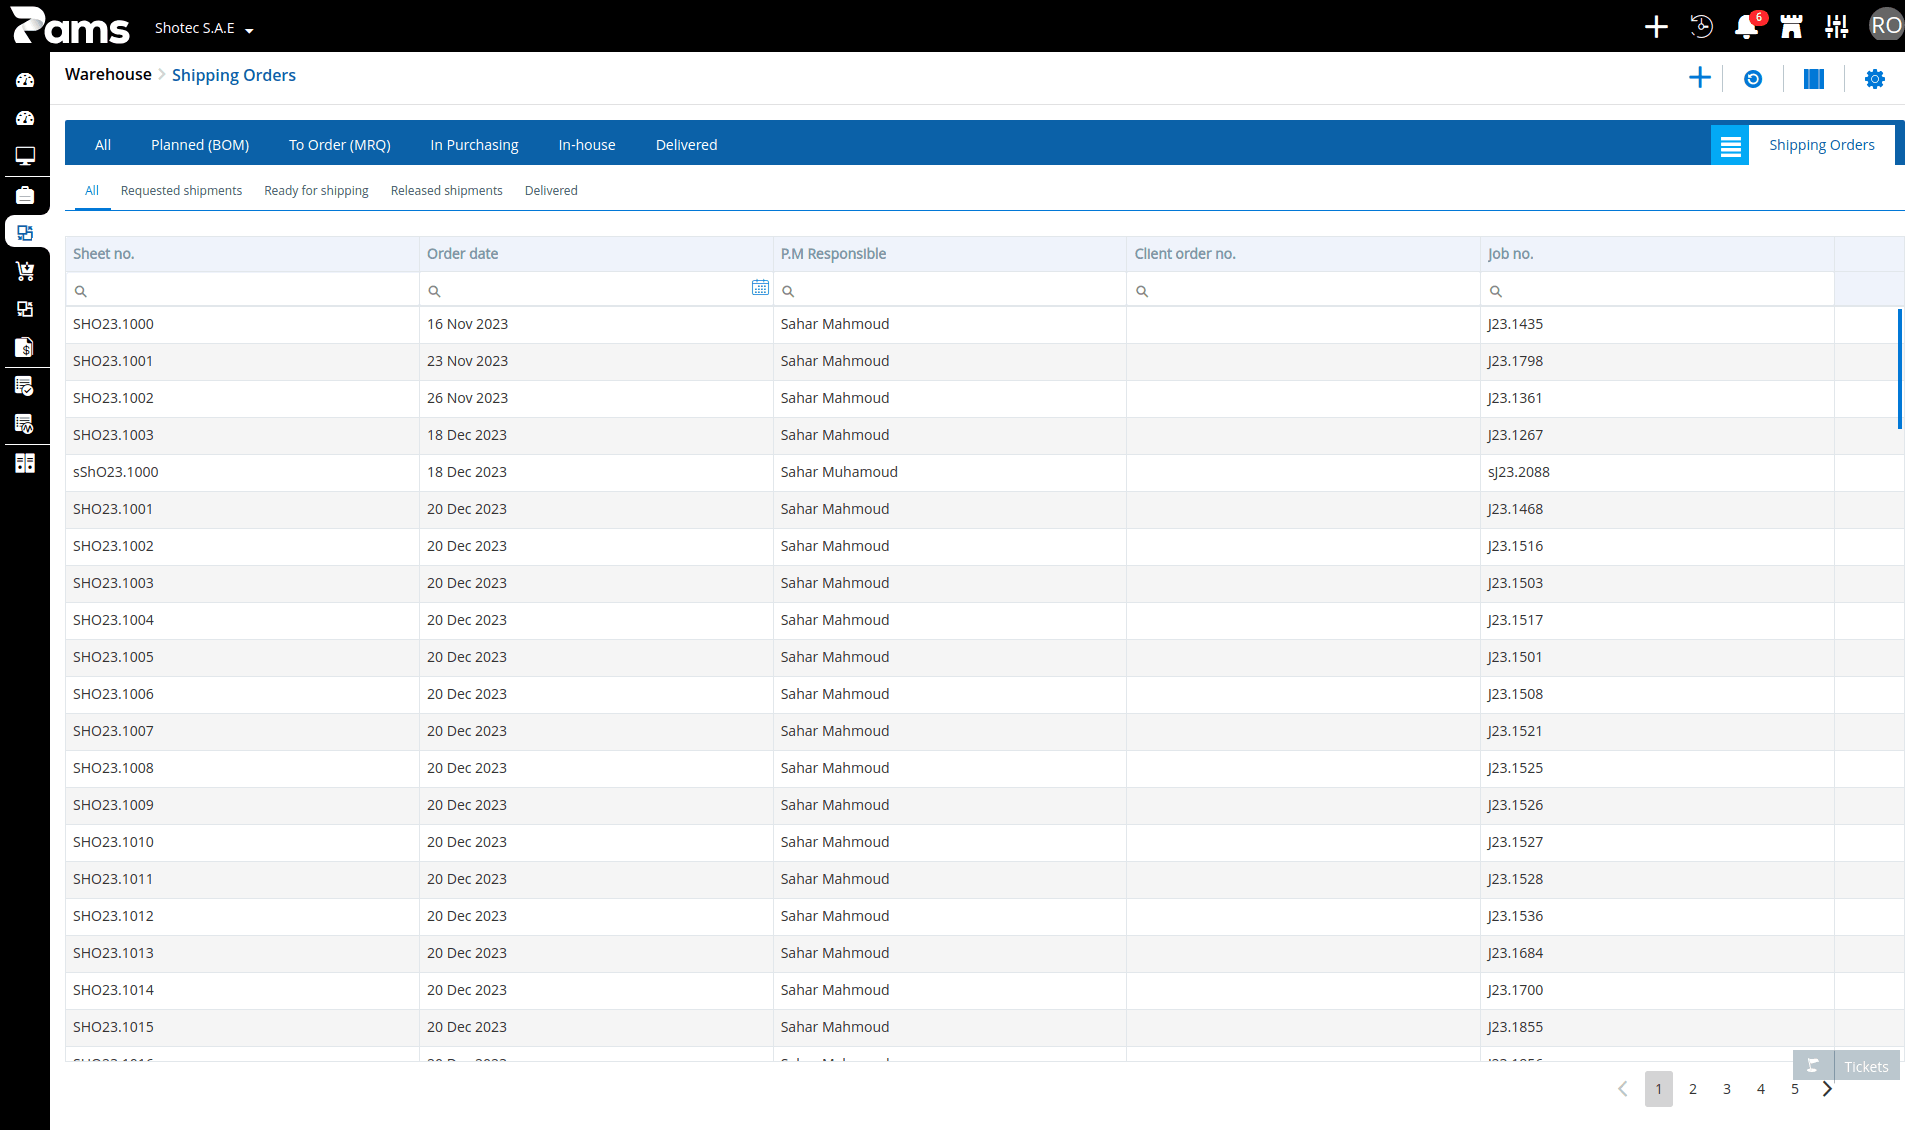Click the add new shipping order plus icon
The image size is (1905, 1146).
click(x=1699, y=78)
